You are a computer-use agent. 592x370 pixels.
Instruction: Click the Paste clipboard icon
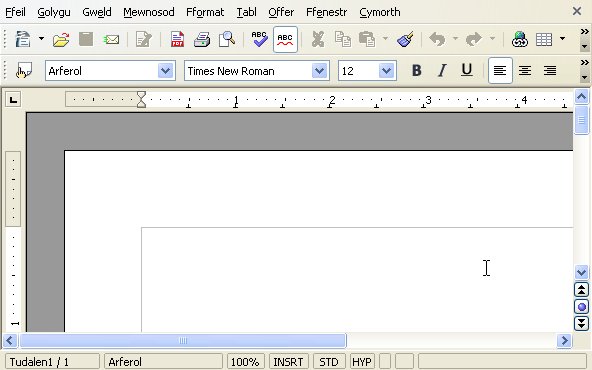367,39
